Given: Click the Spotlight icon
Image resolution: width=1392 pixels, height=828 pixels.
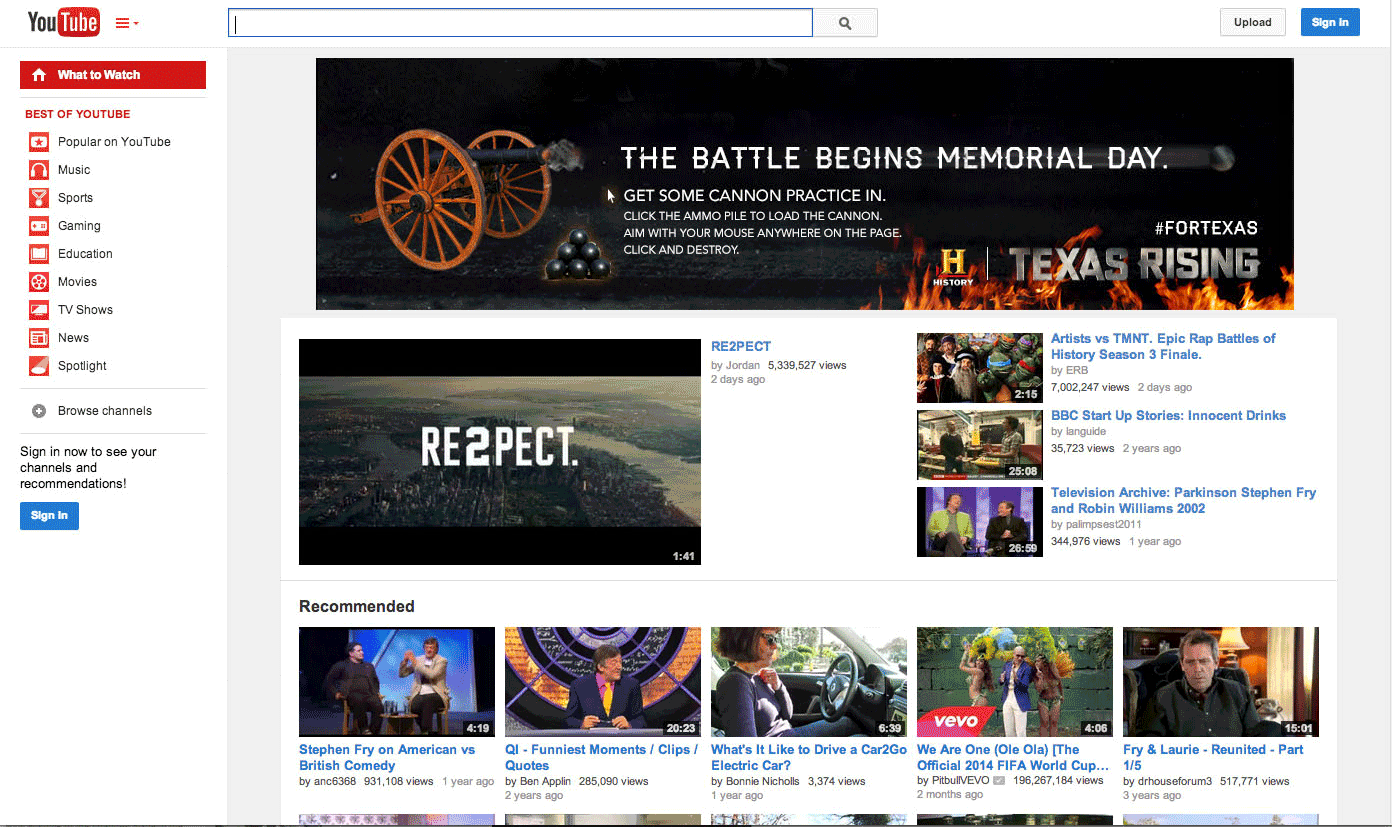Looking at the screenshot, I should tap(39, 366).
